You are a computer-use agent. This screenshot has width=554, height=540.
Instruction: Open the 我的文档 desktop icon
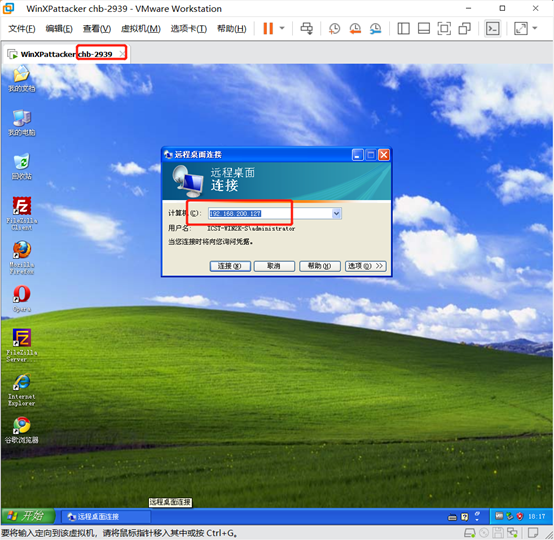tap(22, 78)
